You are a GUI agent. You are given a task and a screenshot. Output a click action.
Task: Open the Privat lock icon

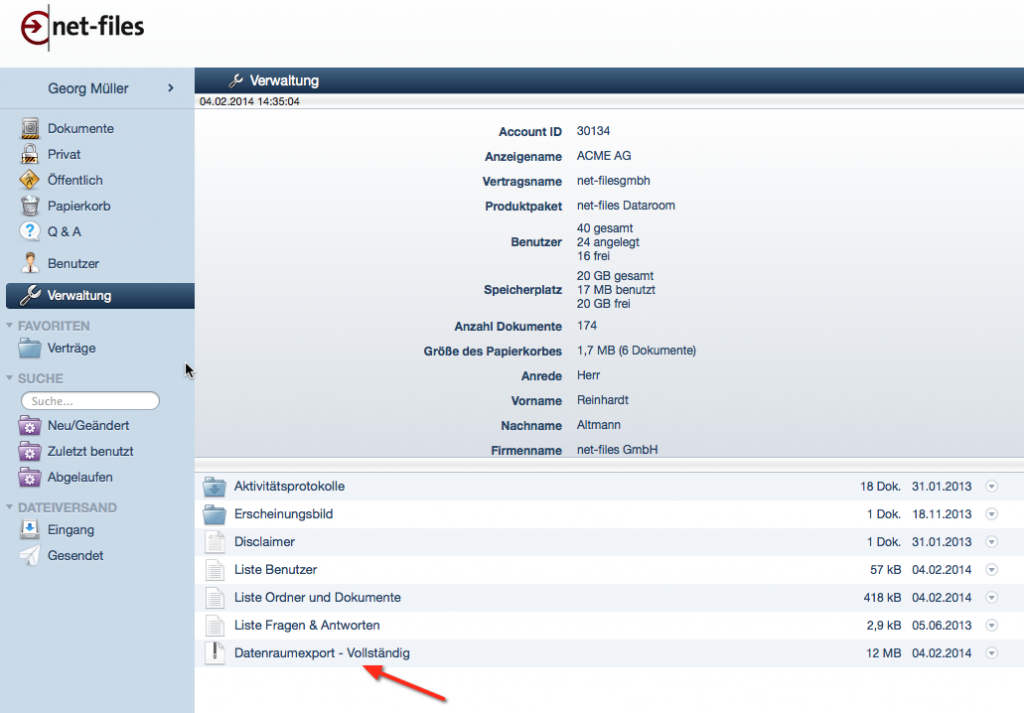click(30, 155)
